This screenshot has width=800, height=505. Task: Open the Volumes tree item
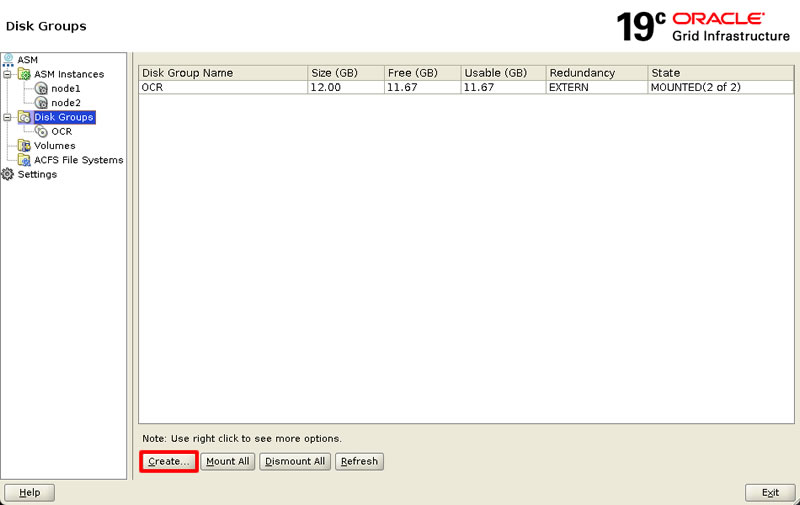(x=55, y=146)
